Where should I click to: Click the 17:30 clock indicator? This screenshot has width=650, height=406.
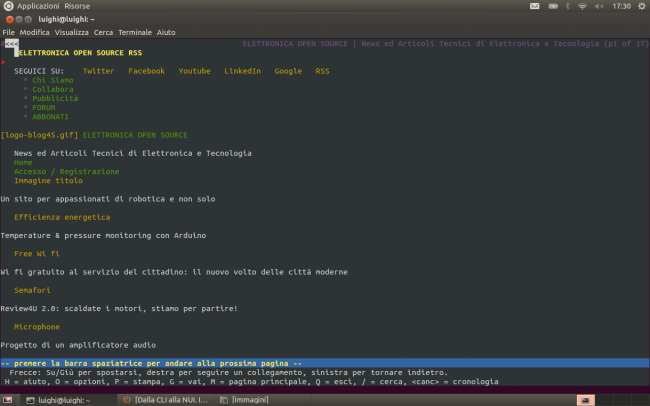tap(621, 6)
